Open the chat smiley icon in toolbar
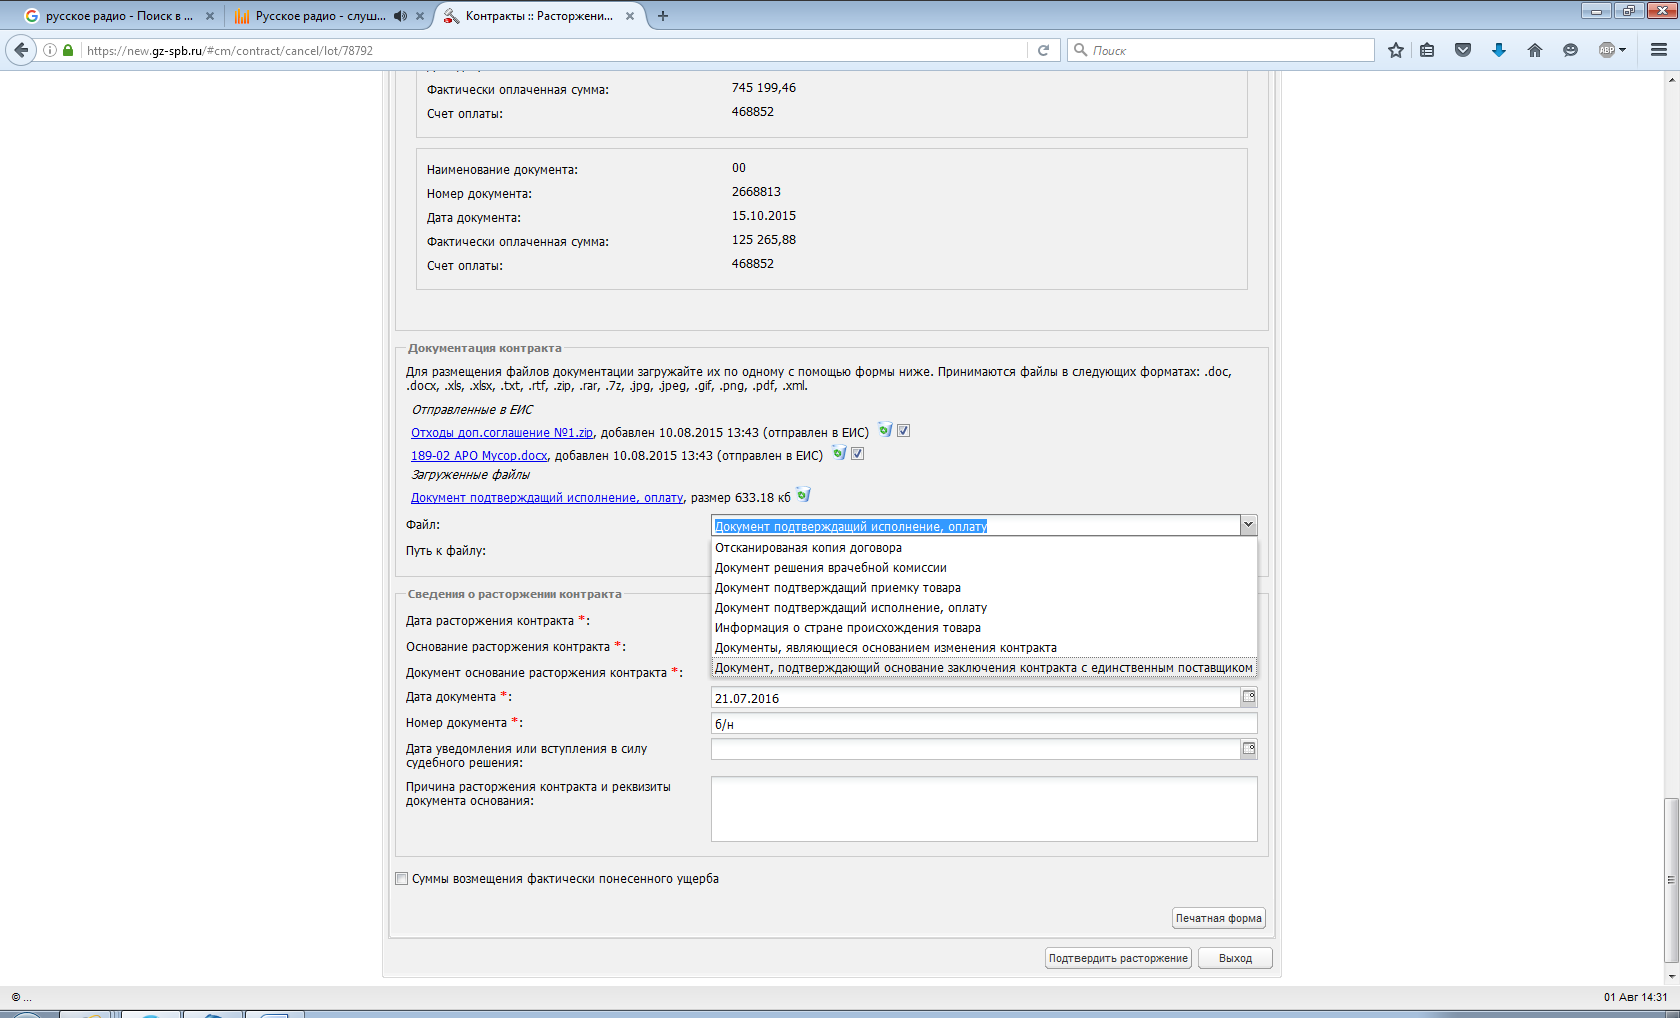This screenshot has width=1680, height=1018. (x=1571, y=50)
